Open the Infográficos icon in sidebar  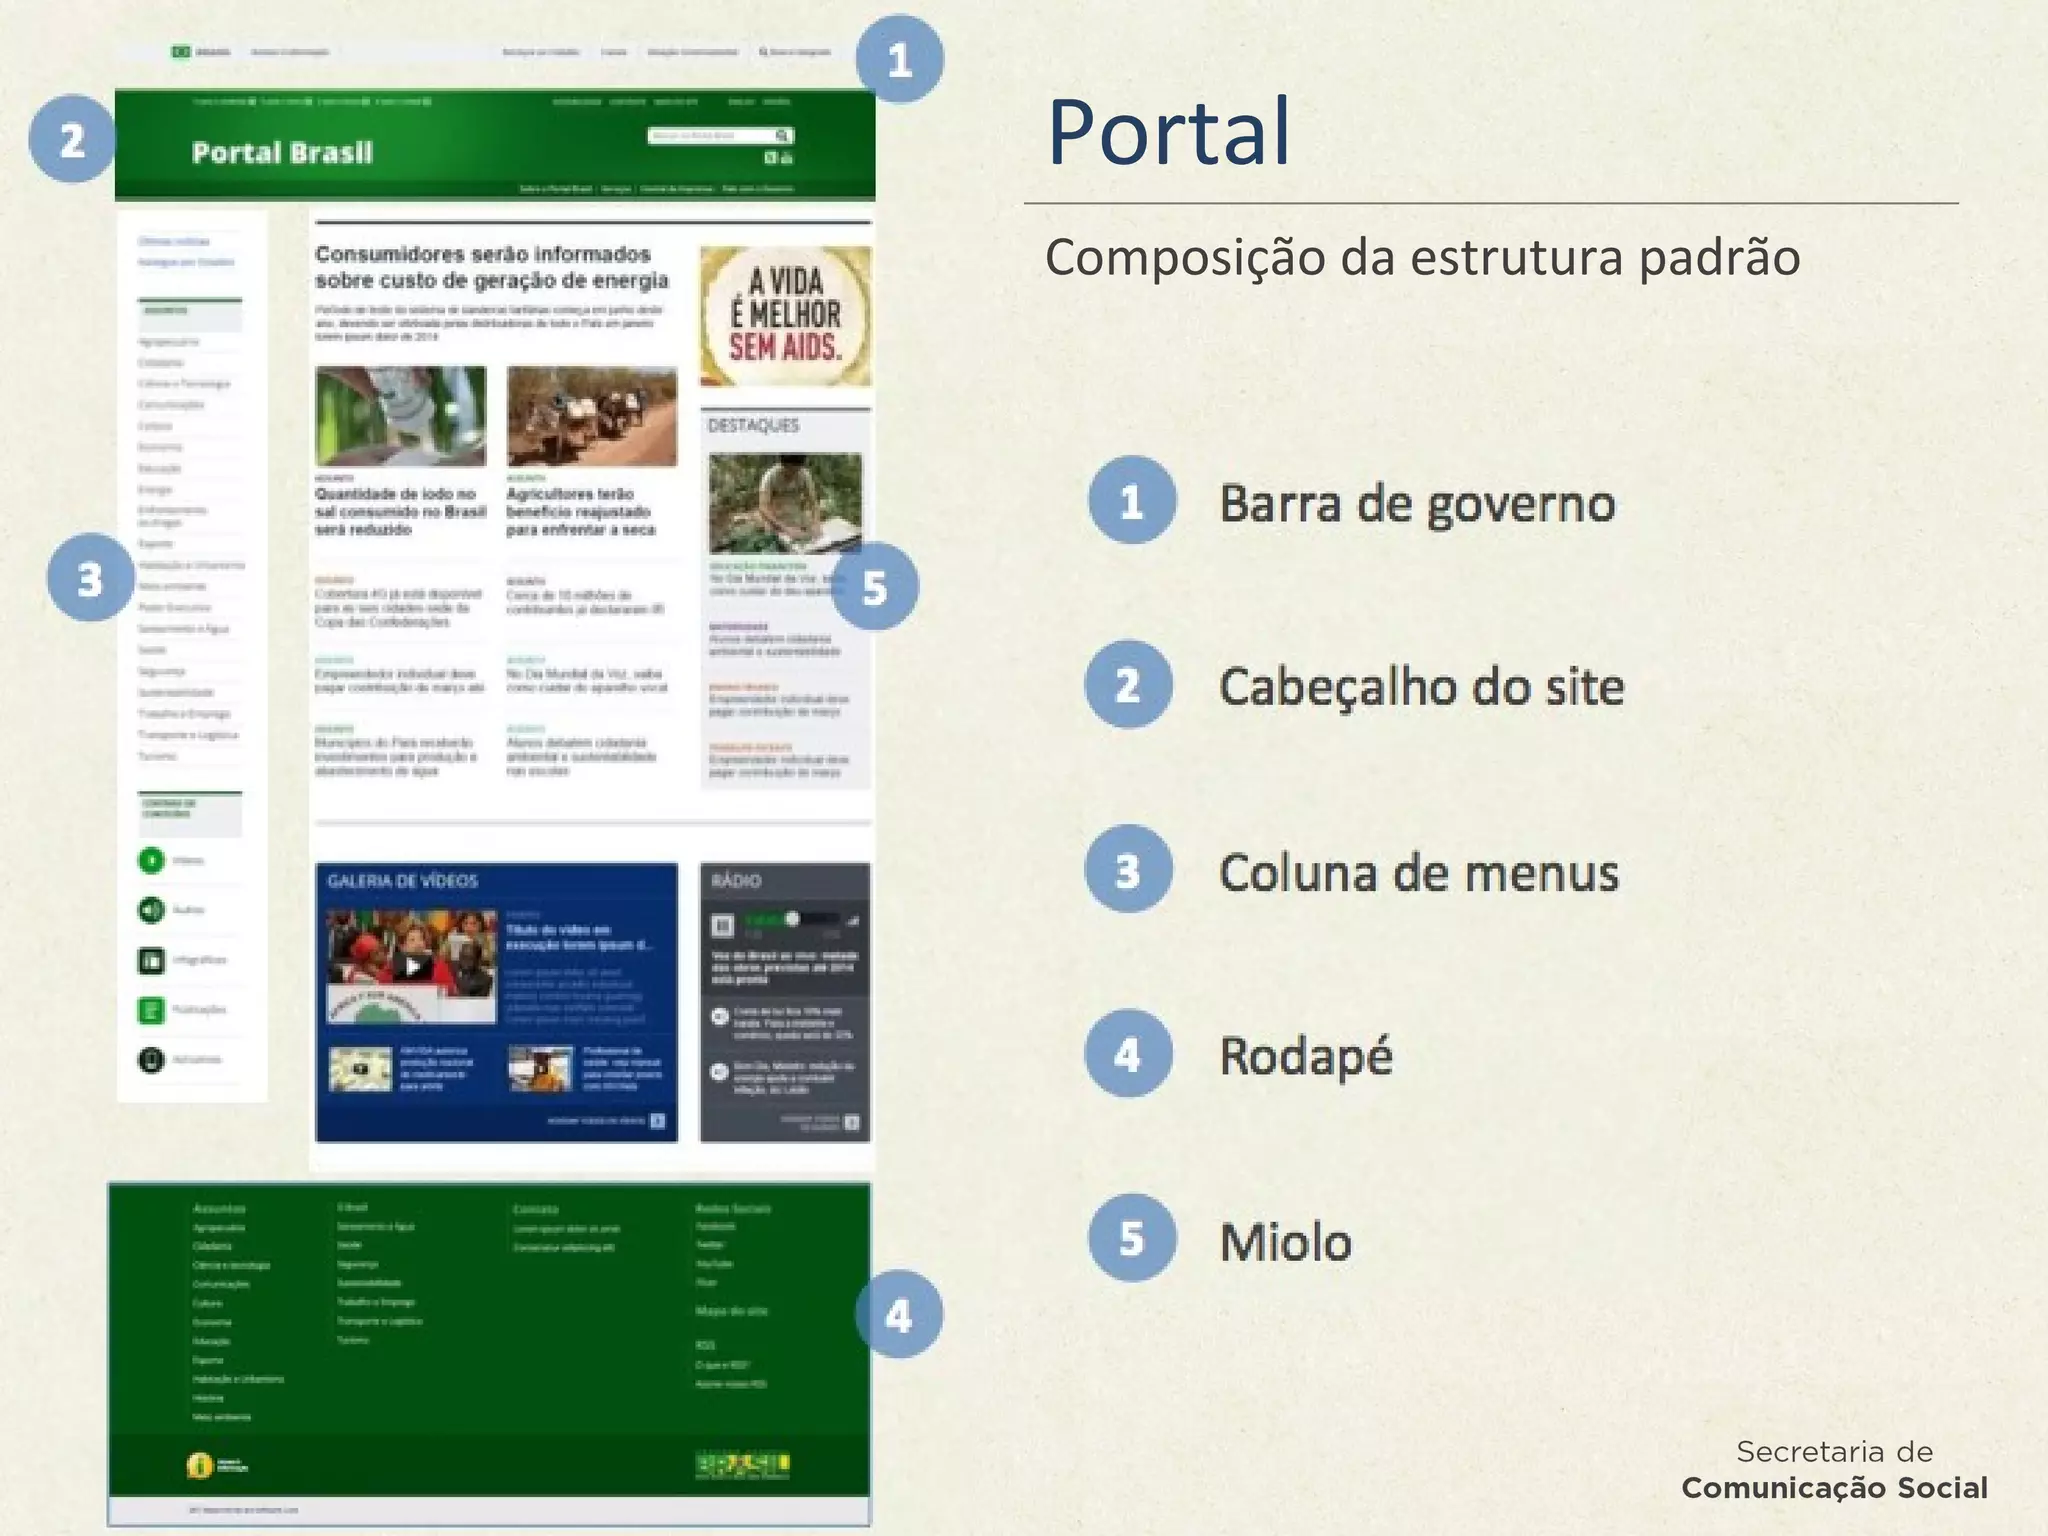pos(151,960)
